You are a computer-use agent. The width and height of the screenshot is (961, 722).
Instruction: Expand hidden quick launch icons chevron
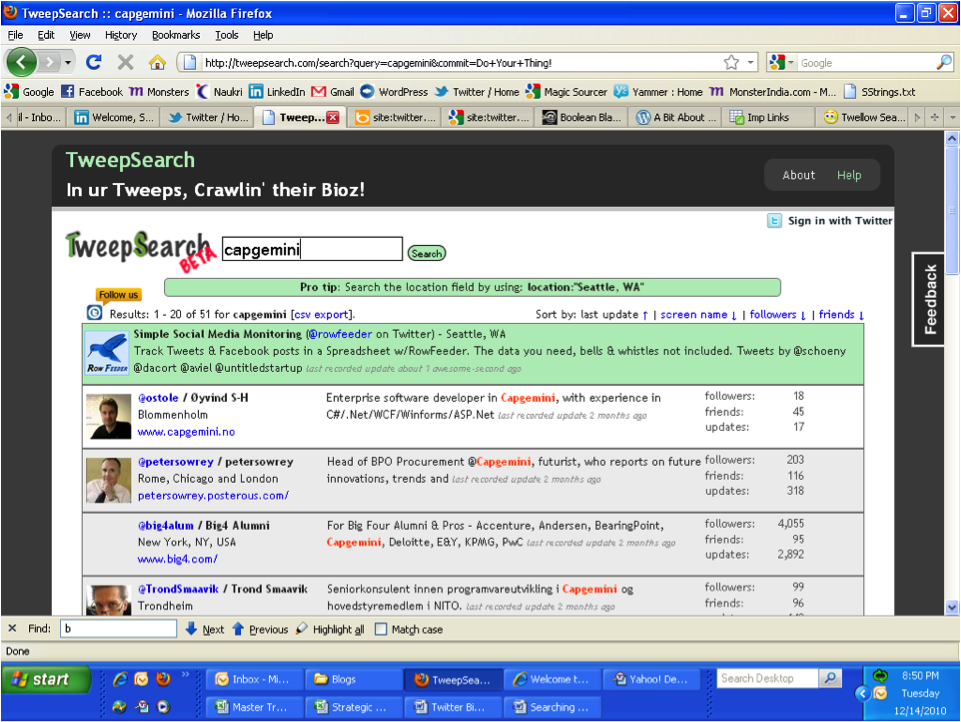point(185,675)
